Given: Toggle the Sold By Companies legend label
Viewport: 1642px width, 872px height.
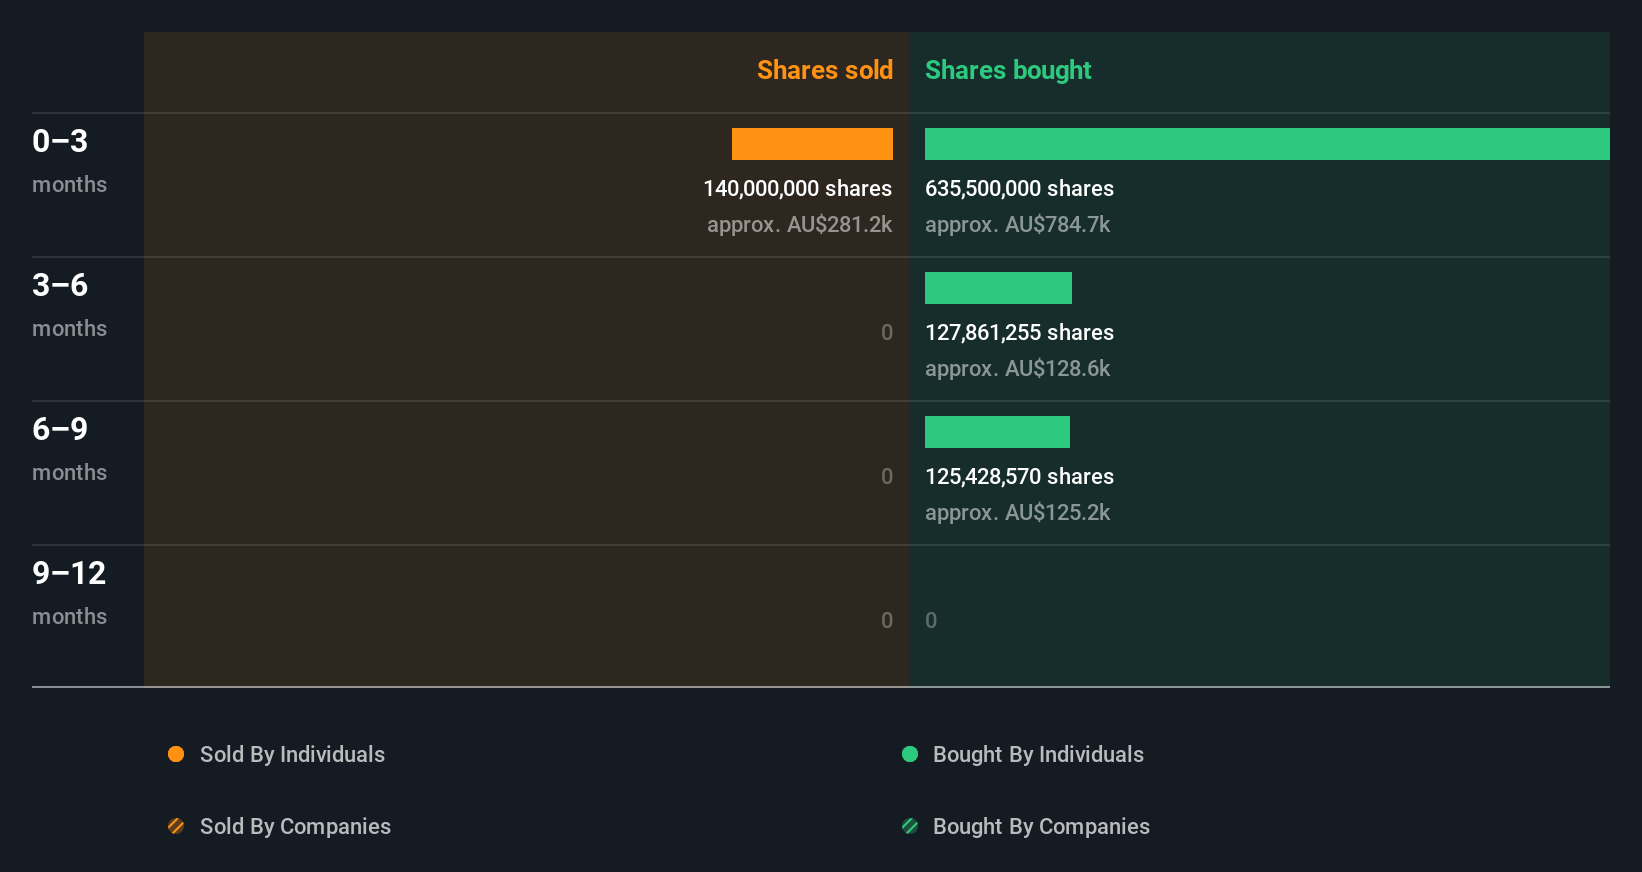Looking at the screenshot, I should [x=295, y=826].
